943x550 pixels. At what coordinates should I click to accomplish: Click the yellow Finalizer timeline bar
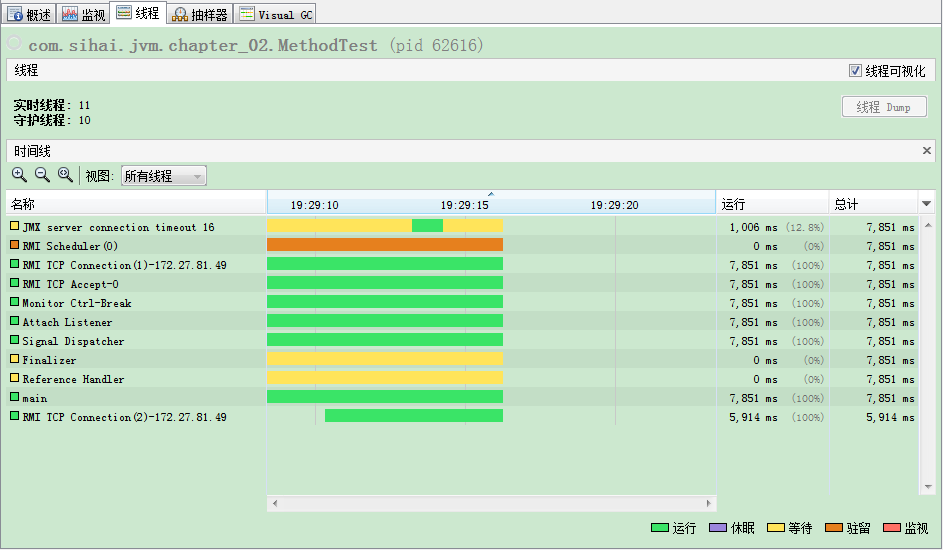(x=385, y=359)
